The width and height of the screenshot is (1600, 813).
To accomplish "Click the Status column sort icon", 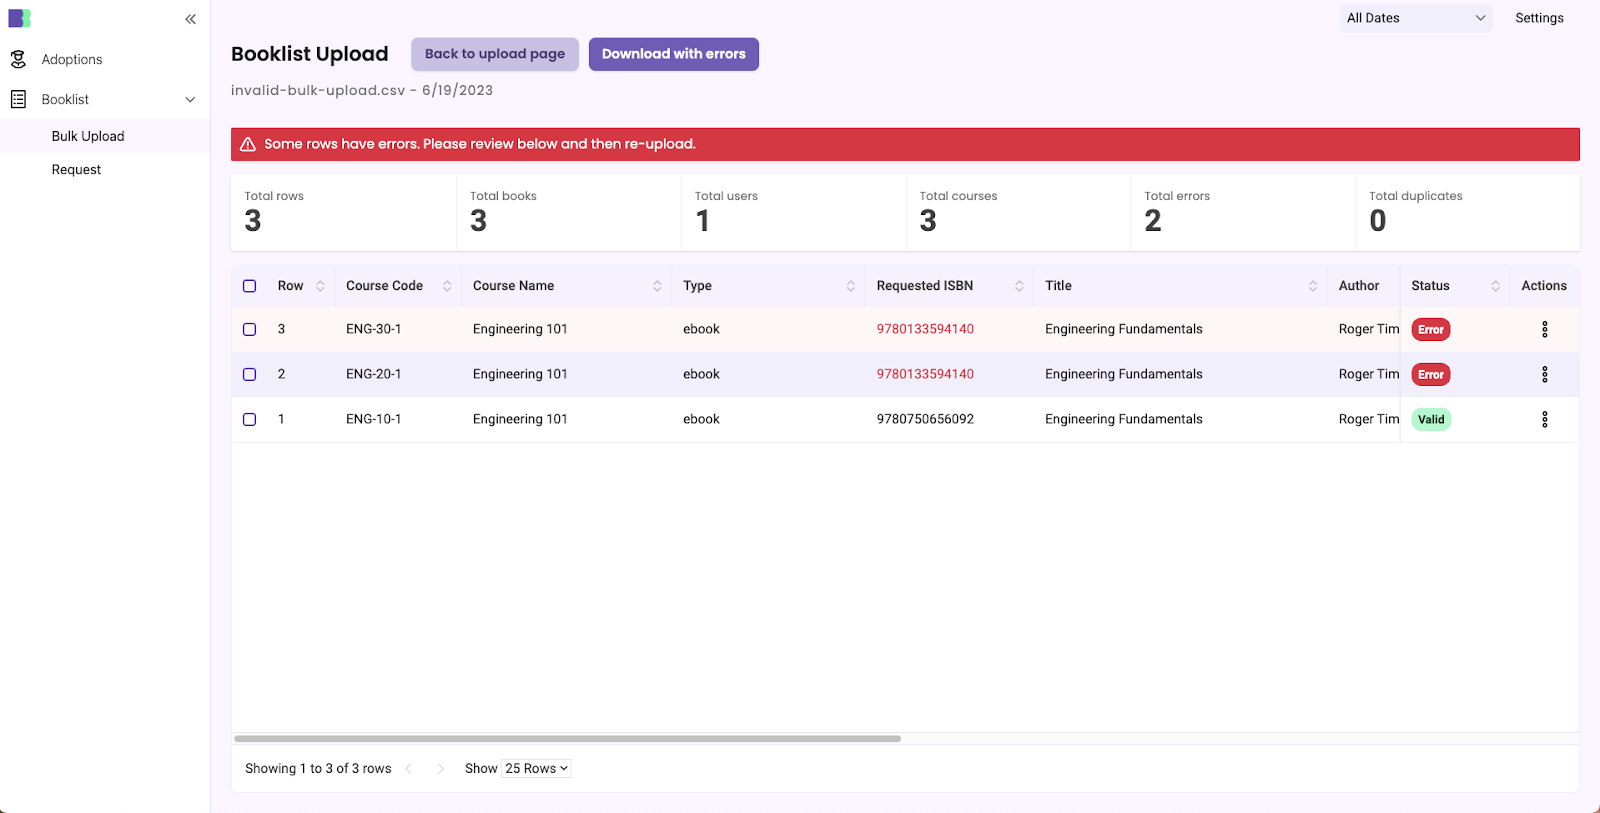I will tap(1495, 286).
